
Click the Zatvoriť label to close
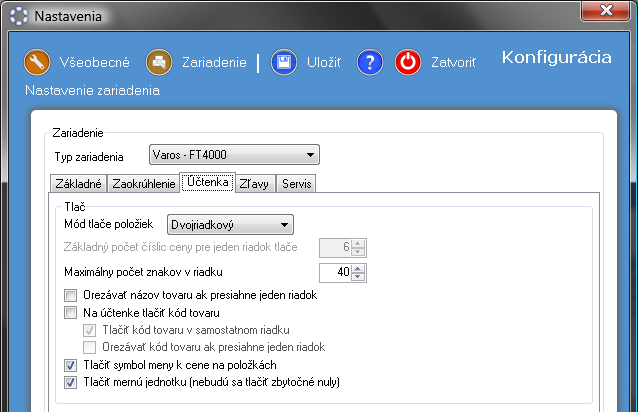coord(453,62)
